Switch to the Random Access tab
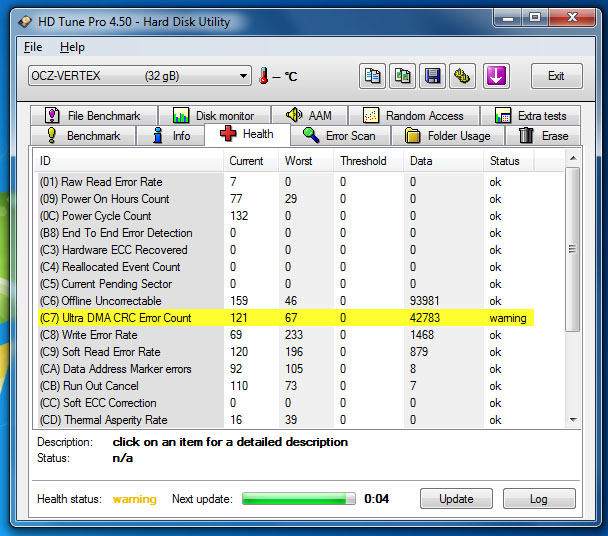The height and width of the screenshot is (536, 608). pos(414,116)
